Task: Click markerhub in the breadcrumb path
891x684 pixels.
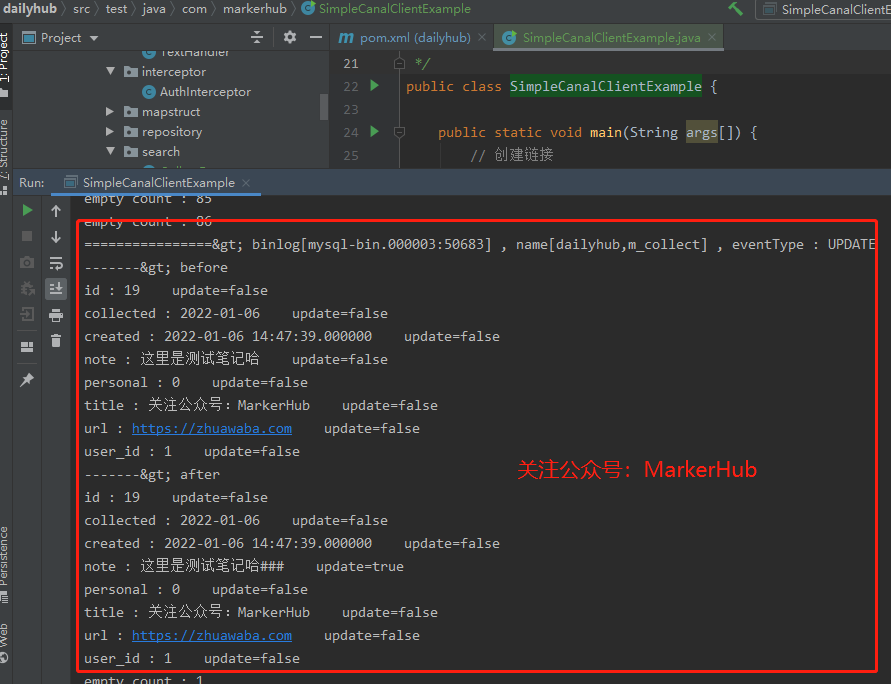Action: [x=255, y=9]
